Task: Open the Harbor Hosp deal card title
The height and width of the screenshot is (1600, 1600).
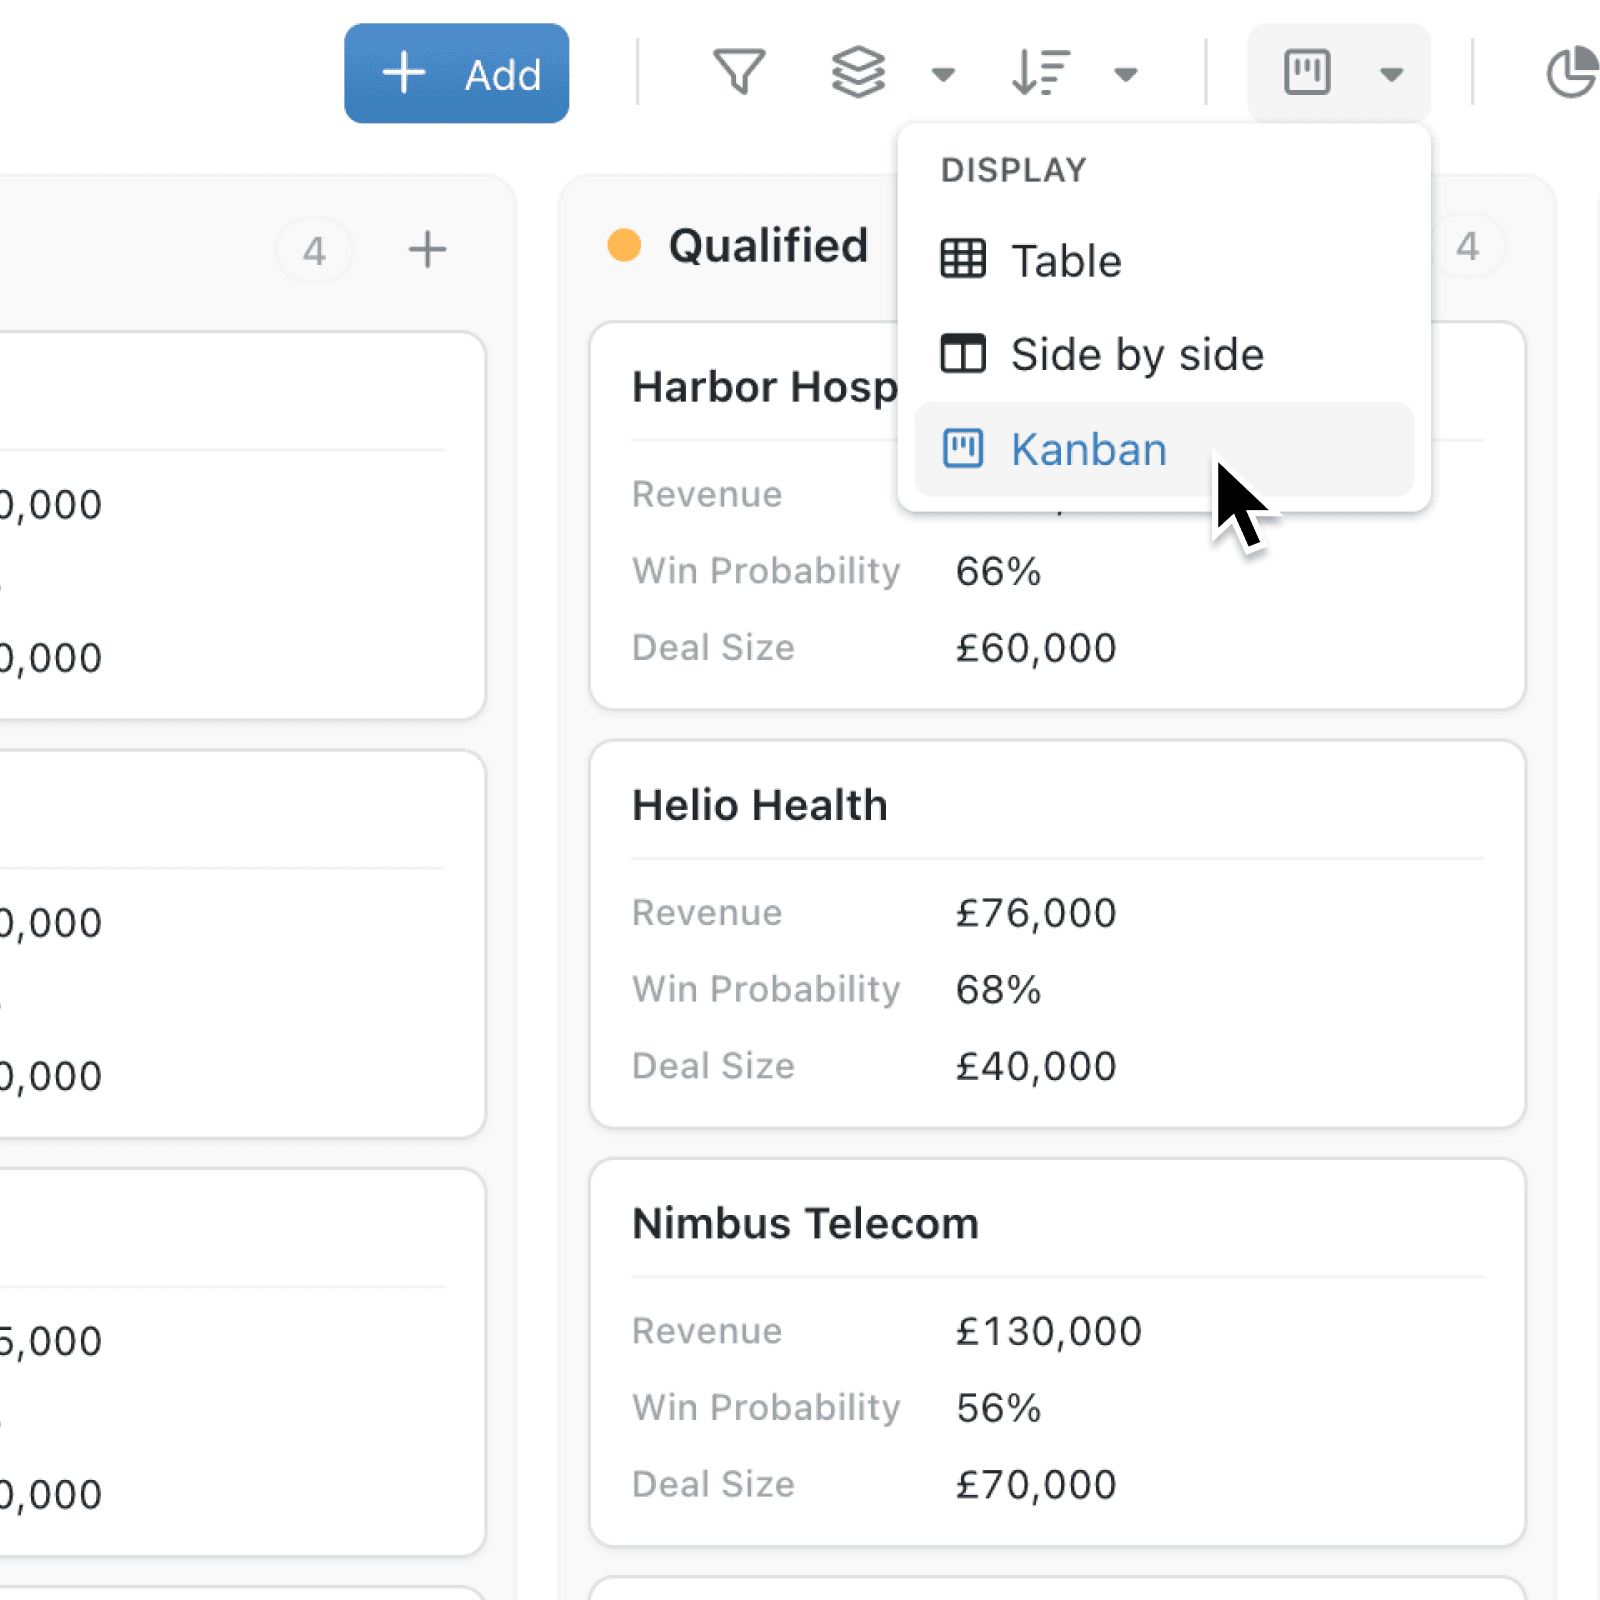Action: point(765,387)
